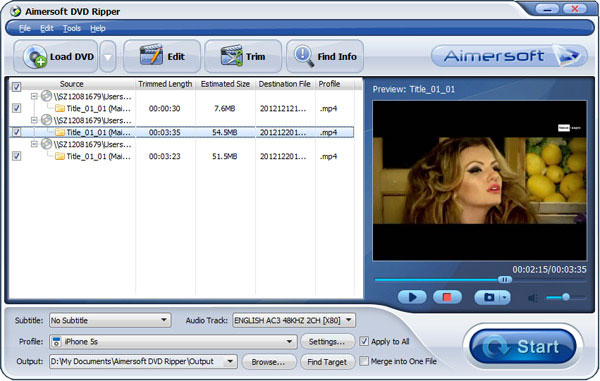Open the Help menu
This screenshot has height=381, width=600.
click(x=98, y=28)
